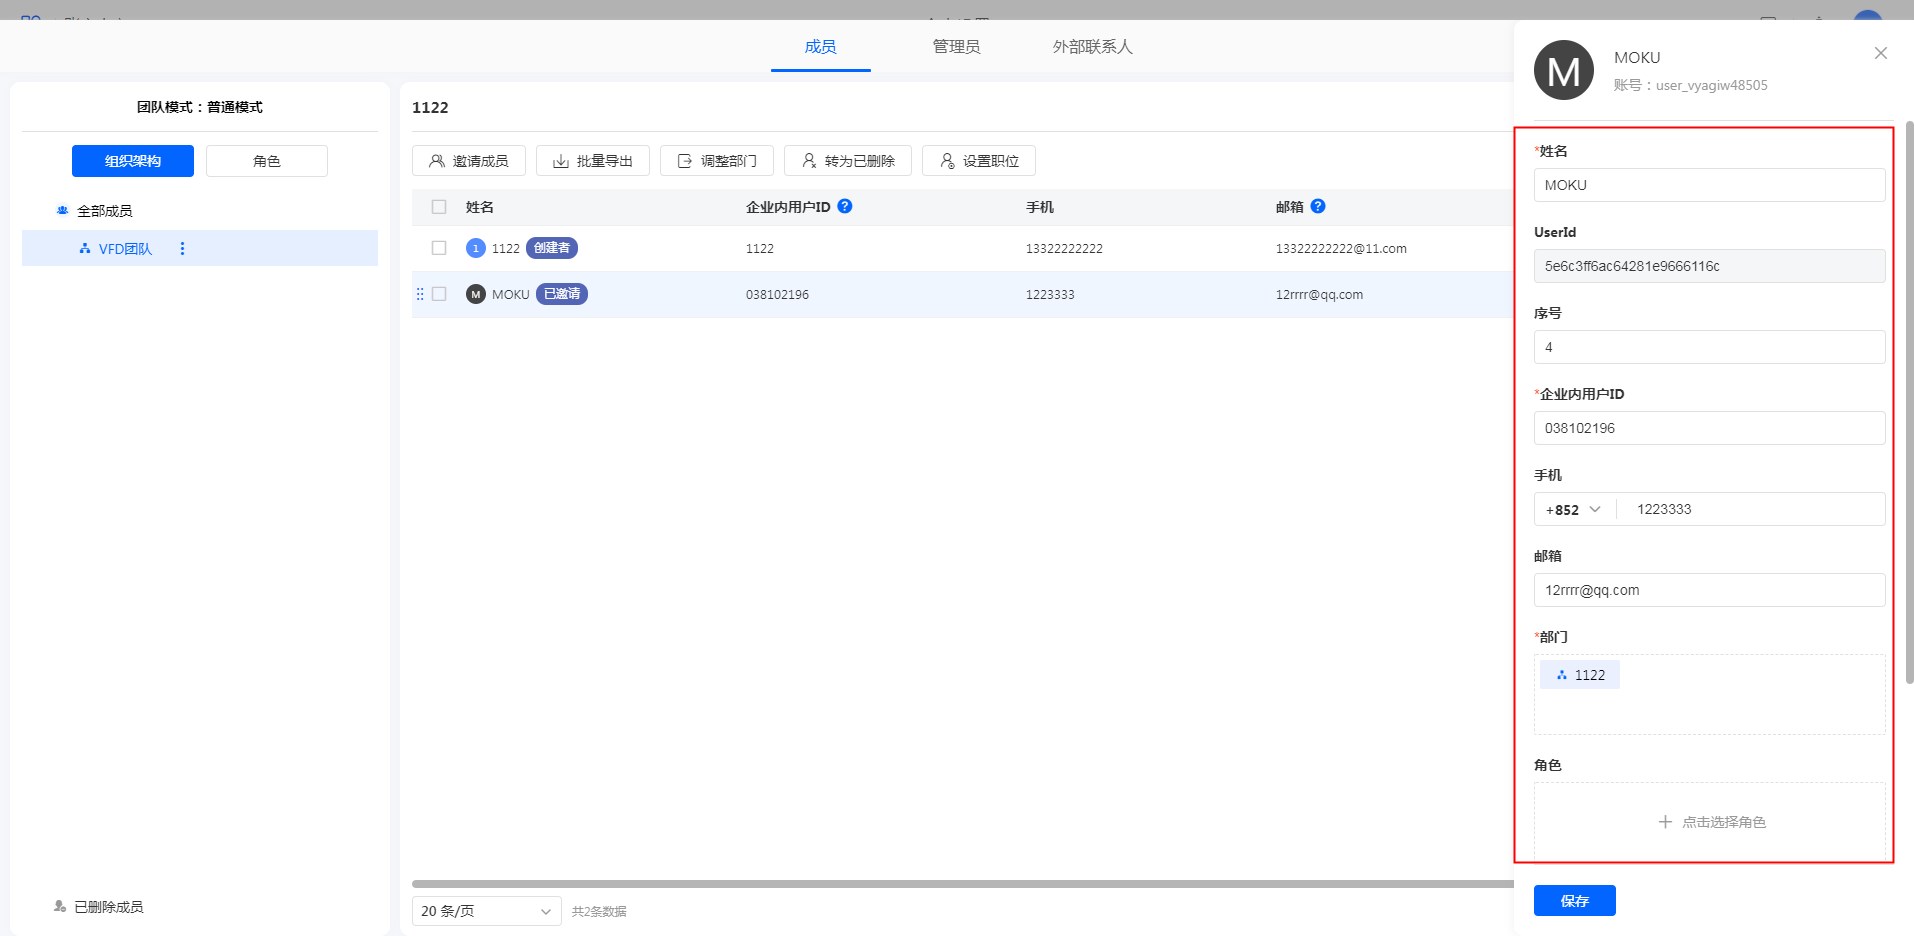Click the help icon beside 邮箱 column
The height and width of the screenshot is (936, 1914).
tap(1318, 206)
